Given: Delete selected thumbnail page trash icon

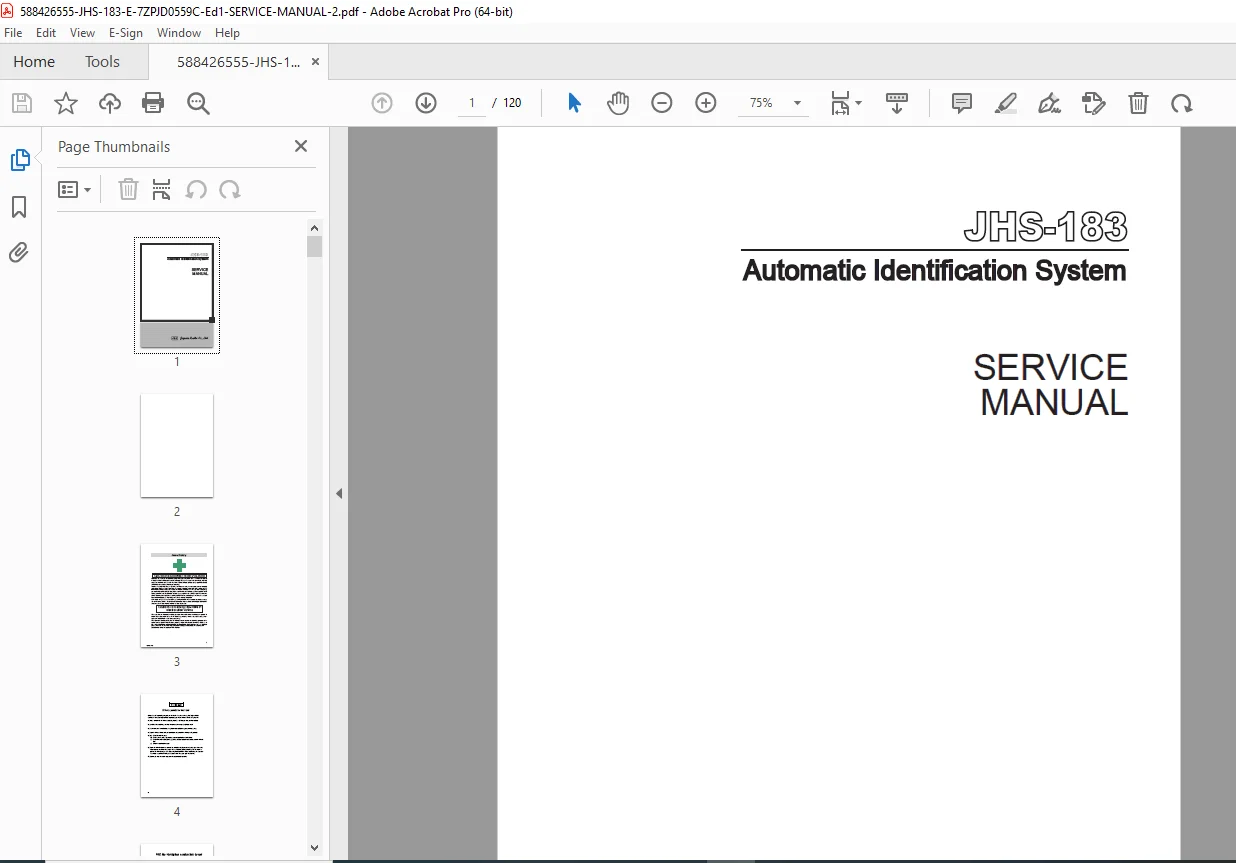Looking at the screenshot, I should point(128,189).
